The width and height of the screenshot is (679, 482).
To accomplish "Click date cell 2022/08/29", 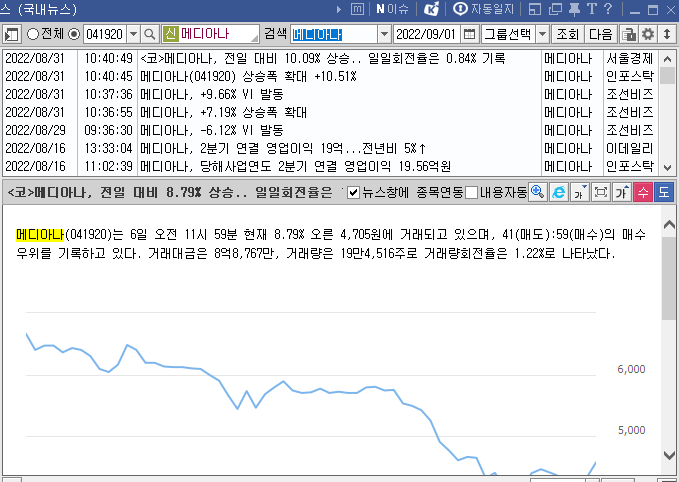I will [36, 130].
